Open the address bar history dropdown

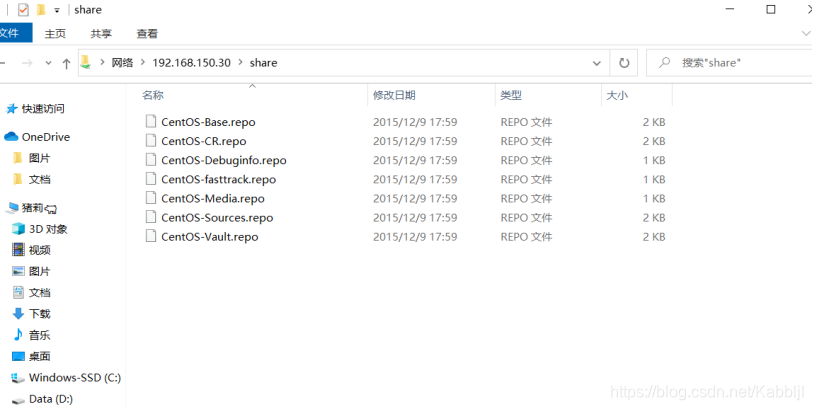(596, 63)
